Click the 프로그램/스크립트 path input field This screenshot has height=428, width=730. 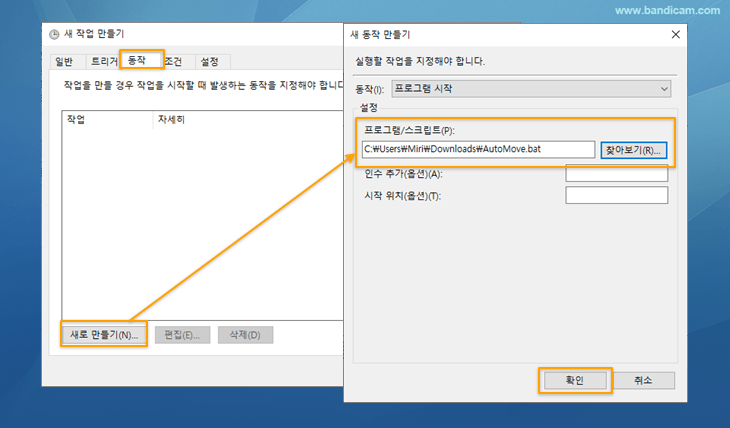pos(479,149)
